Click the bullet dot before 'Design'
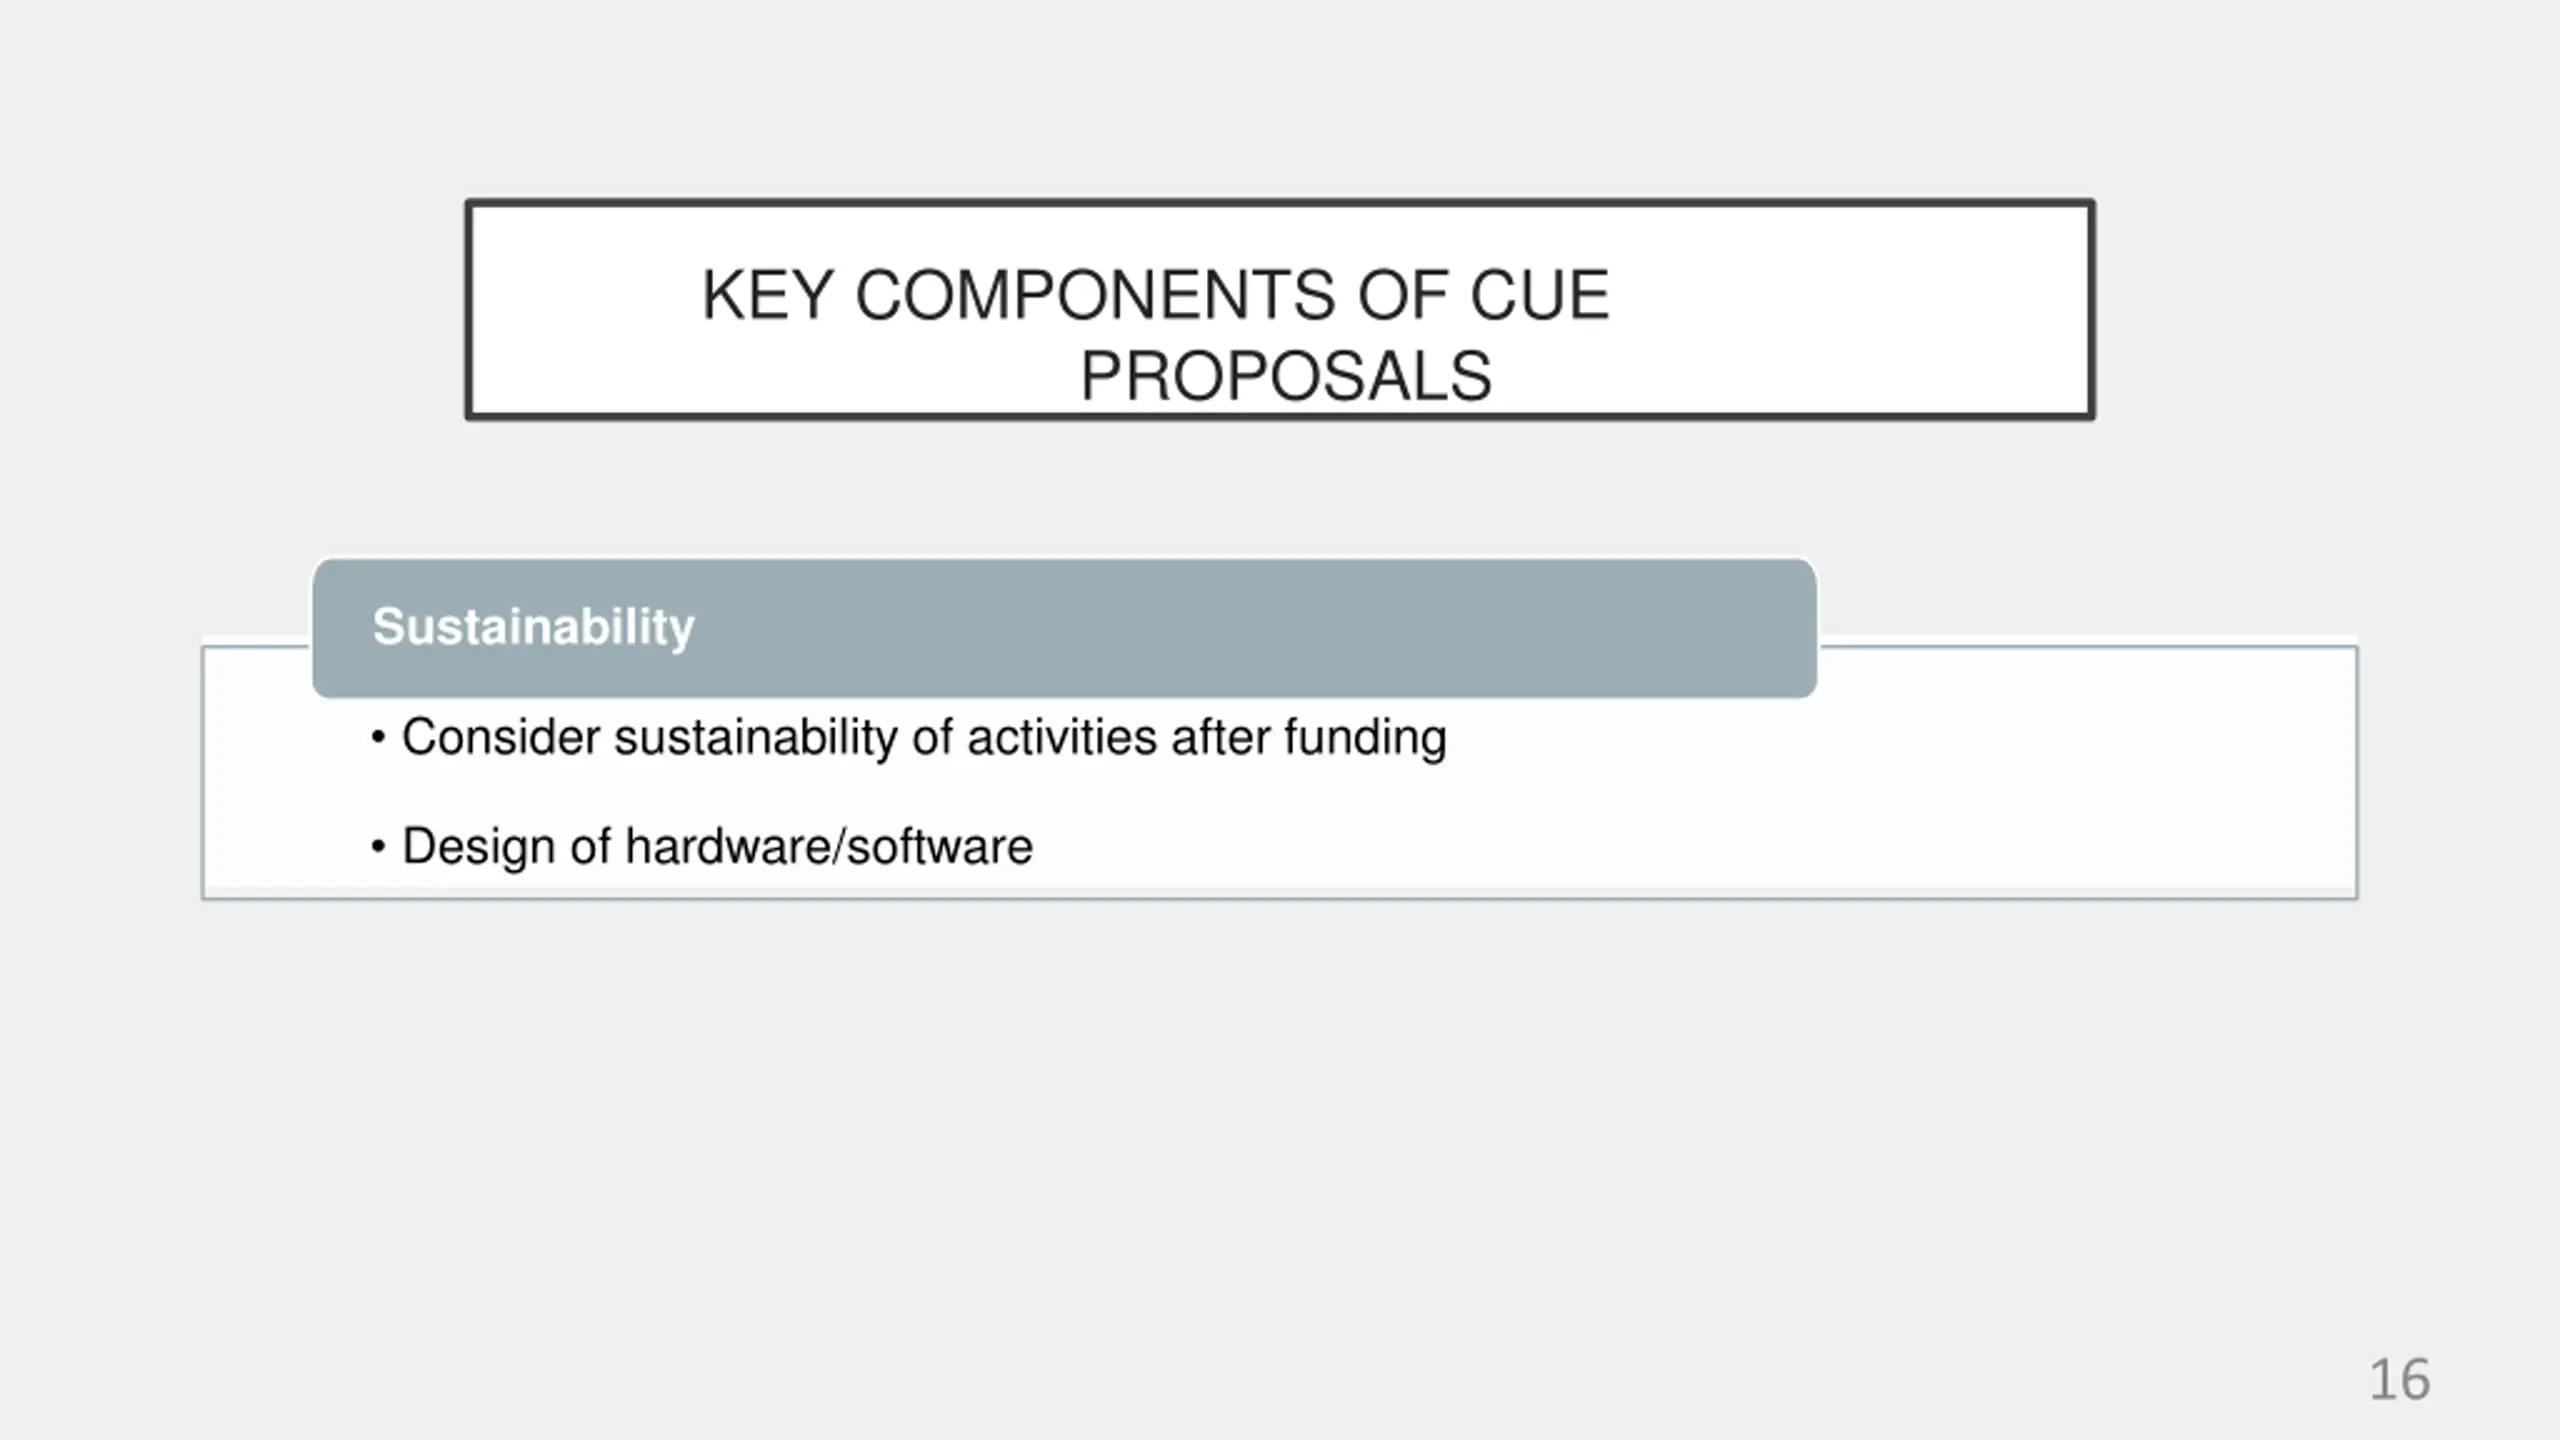Viewport: 2560px width, 1440px height. pyautogui.click(x=377, y=847)
